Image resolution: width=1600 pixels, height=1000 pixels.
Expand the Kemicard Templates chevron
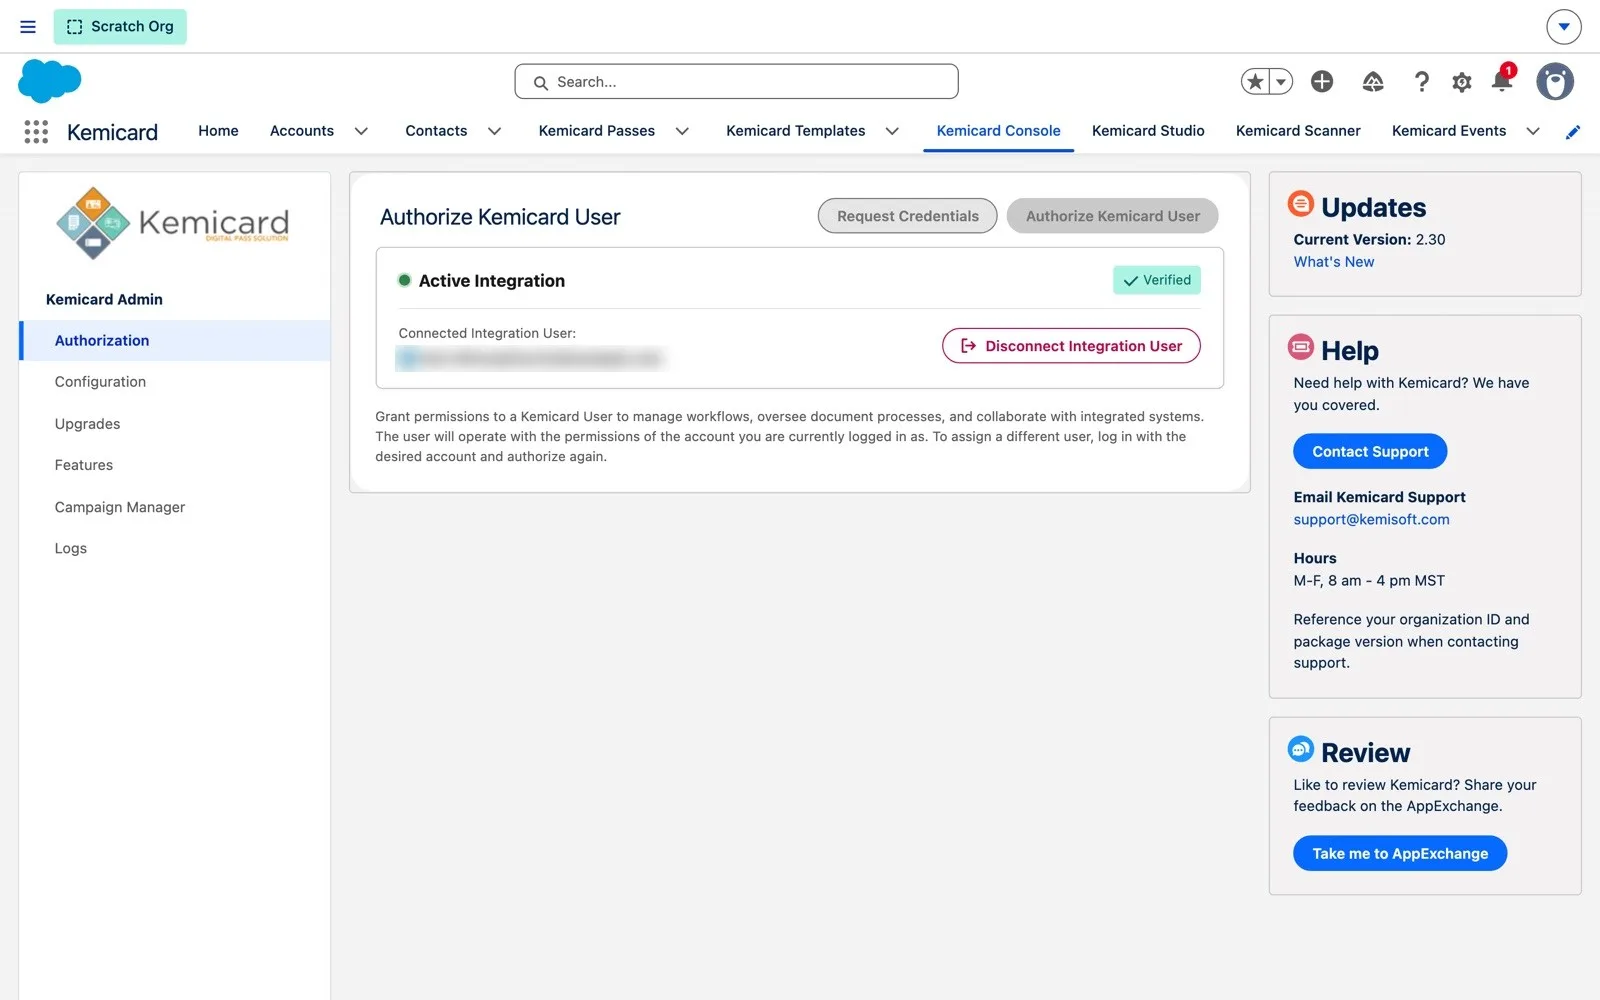[892, 131]
